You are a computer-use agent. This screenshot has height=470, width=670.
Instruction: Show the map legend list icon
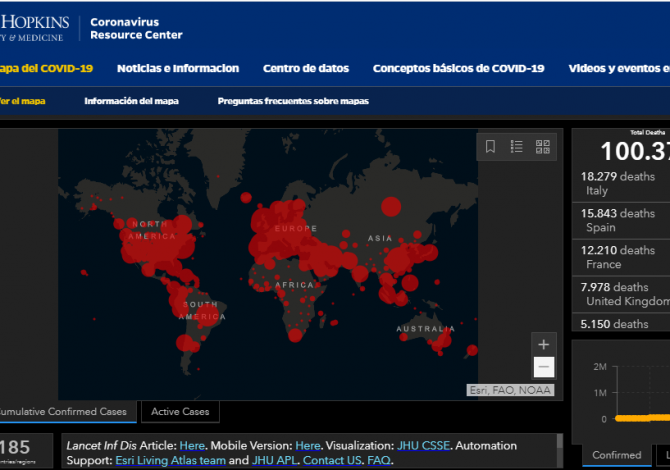pos(516,147)
